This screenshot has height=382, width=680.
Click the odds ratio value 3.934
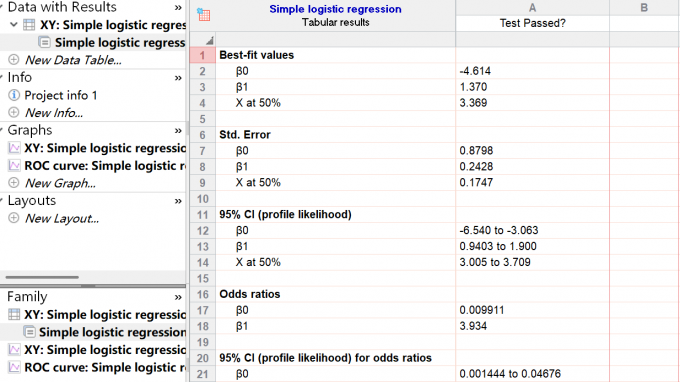pos(473,326)
